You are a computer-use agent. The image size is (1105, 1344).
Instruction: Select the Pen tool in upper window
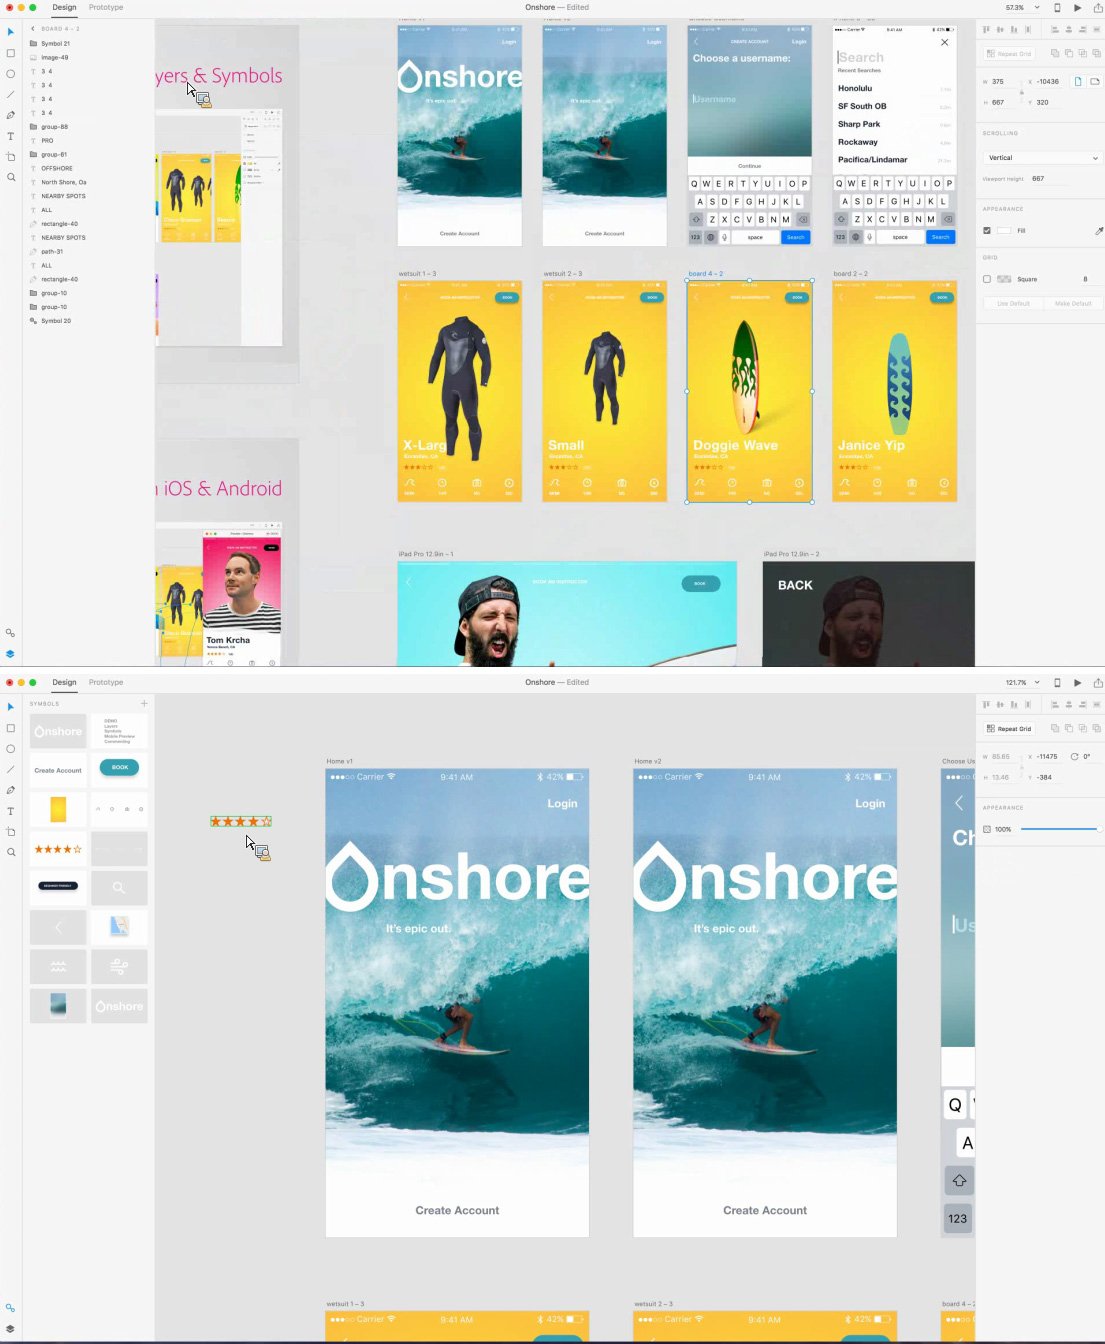pyautogui.click(x=11, y=115)
